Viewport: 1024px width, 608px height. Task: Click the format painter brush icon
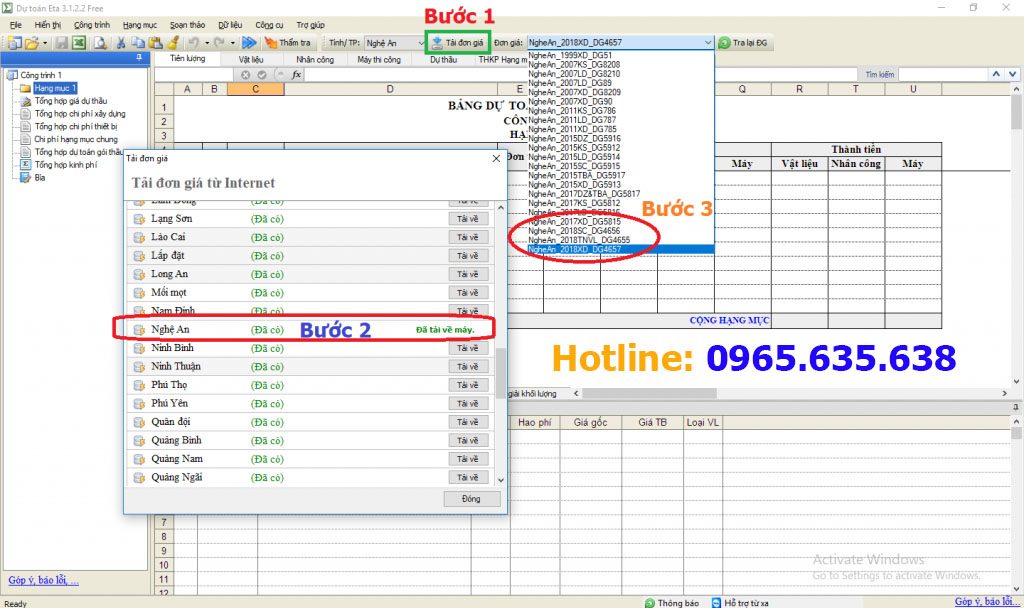pos(173,43)
